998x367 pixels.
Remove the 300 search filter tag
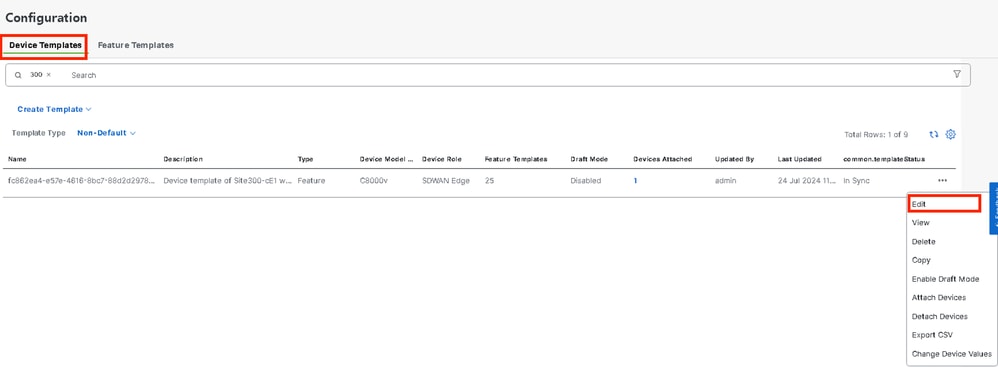tap(49, 74)
